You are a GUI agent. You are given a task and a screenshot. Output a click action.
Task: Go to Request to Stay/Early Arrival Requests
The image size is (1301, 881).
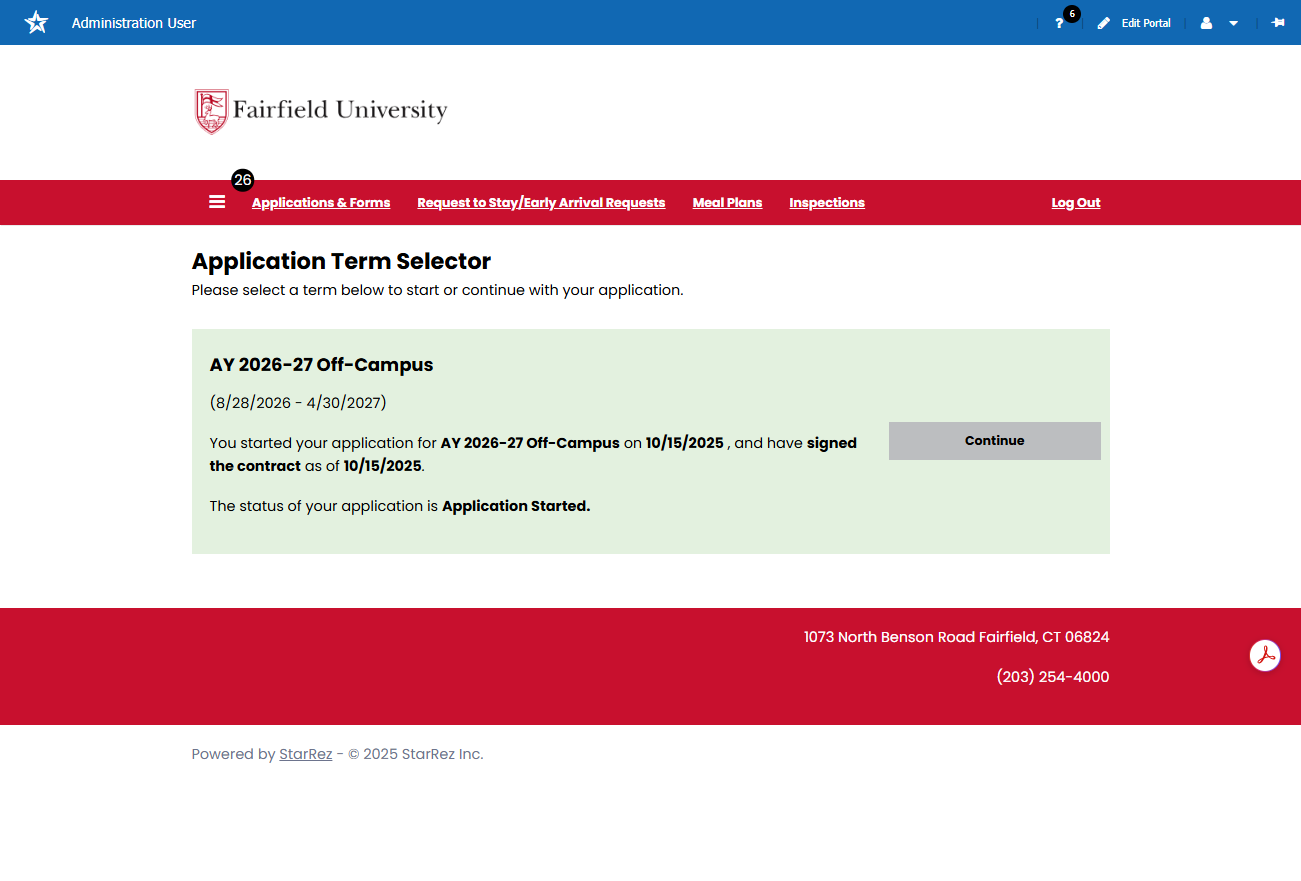(x=541, y=203)
